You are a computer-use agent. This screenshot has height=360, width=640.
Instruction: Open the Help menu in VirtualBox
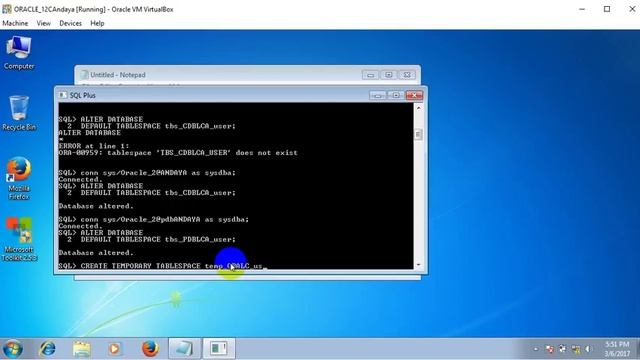[97, 23]
